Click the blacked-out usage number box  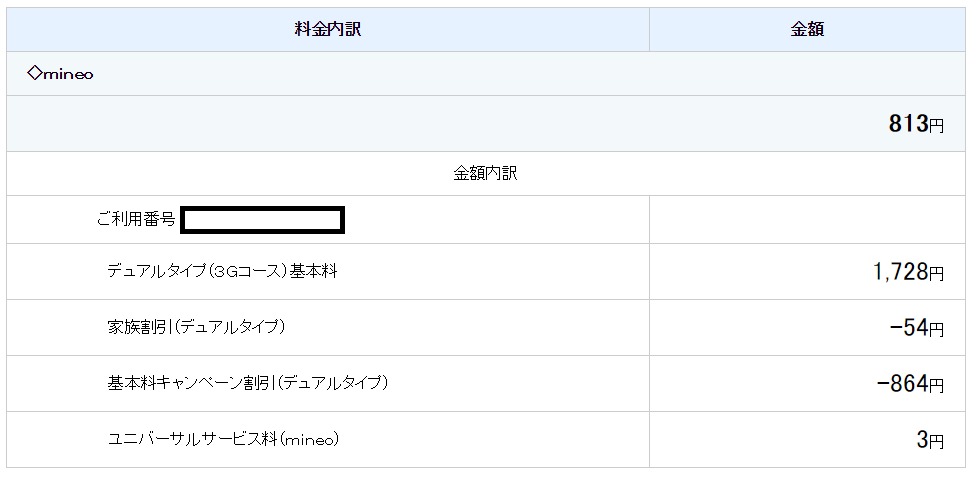click(262, 219)
